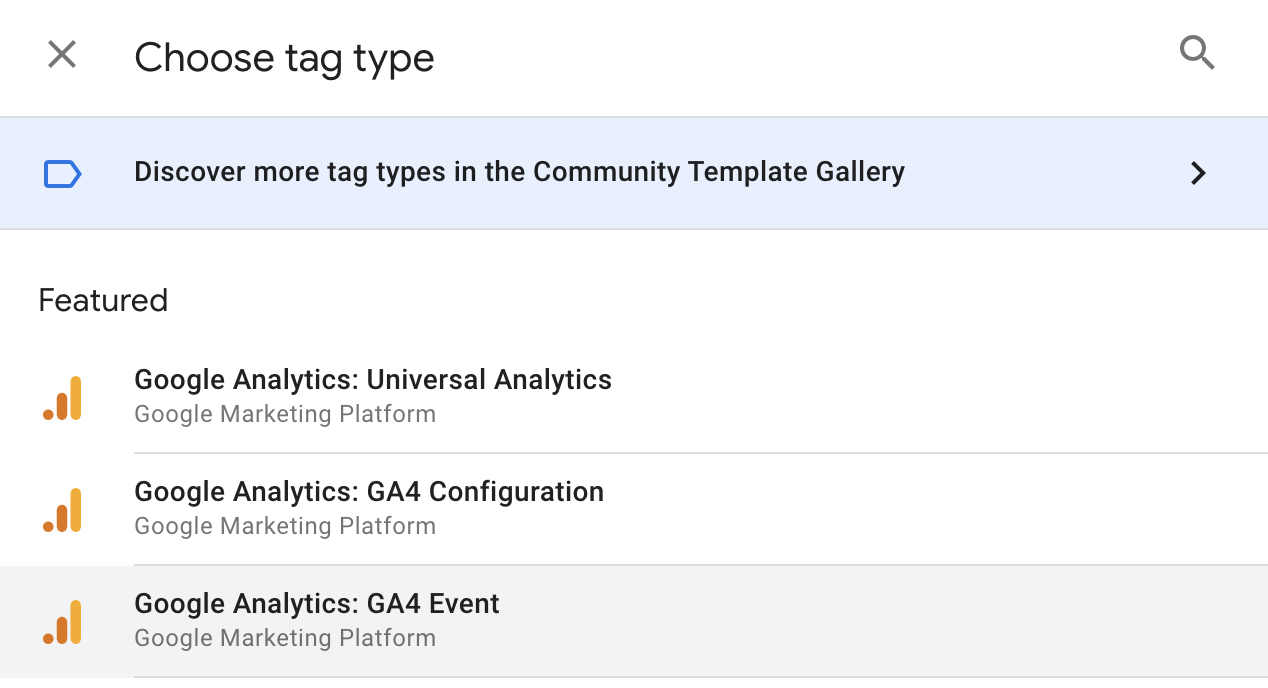This screenshot has width=1268, height=688.
Task: Pick Google Analytics: GA4 Event title
Action: coord(317,604)
